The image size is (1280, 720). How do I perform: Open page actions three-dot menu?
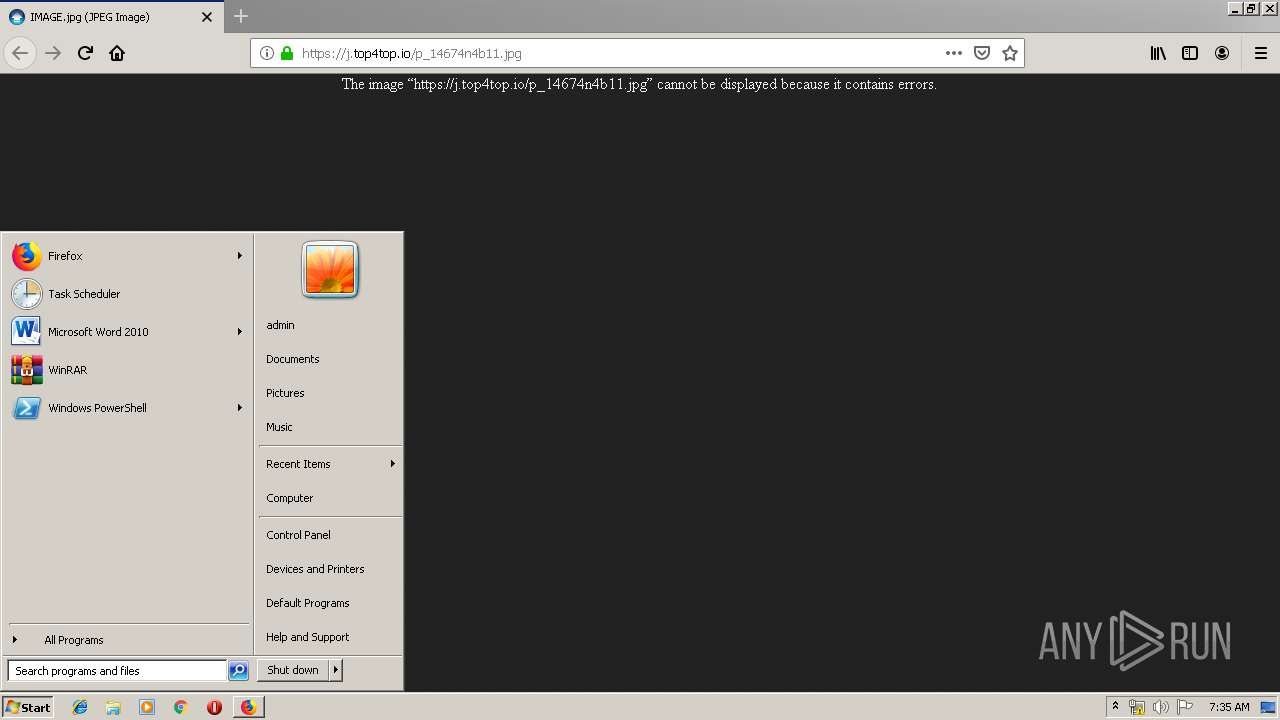point(954,53)
